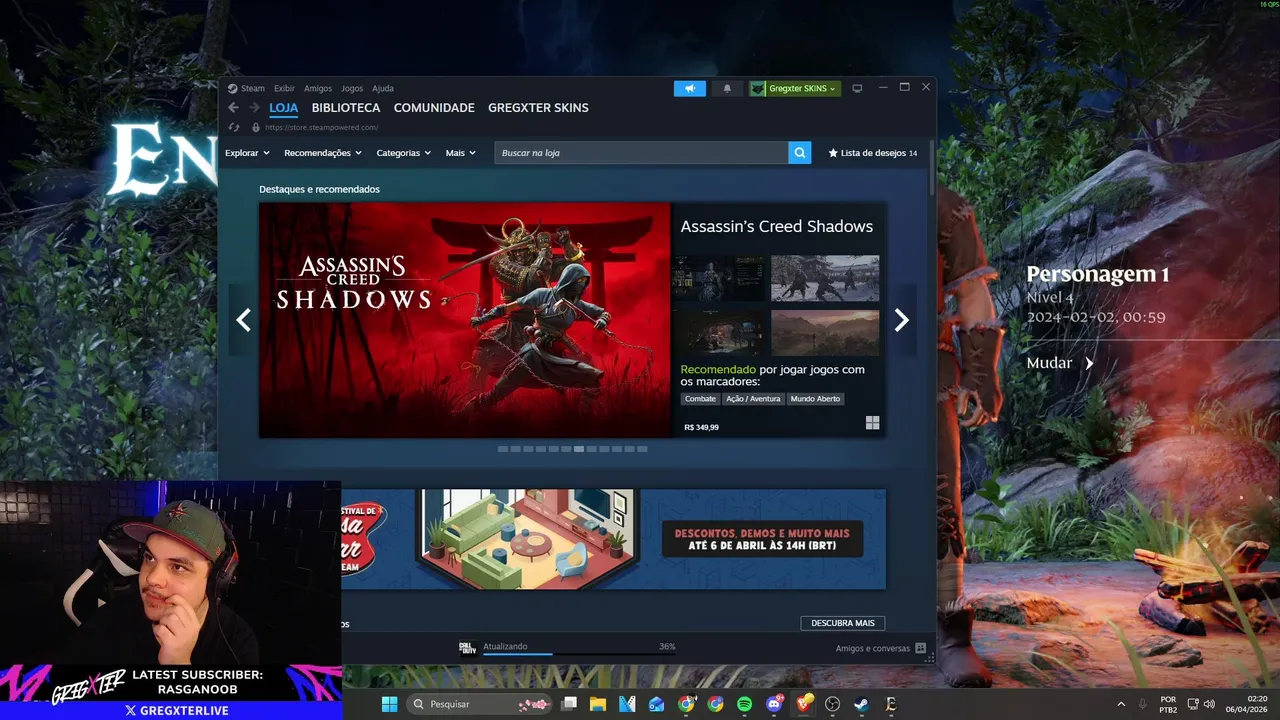Image resolution: width=1280 pixels, height=720 pixels.
Task: Expand the Mais dropdown
Action: (460, 153)
